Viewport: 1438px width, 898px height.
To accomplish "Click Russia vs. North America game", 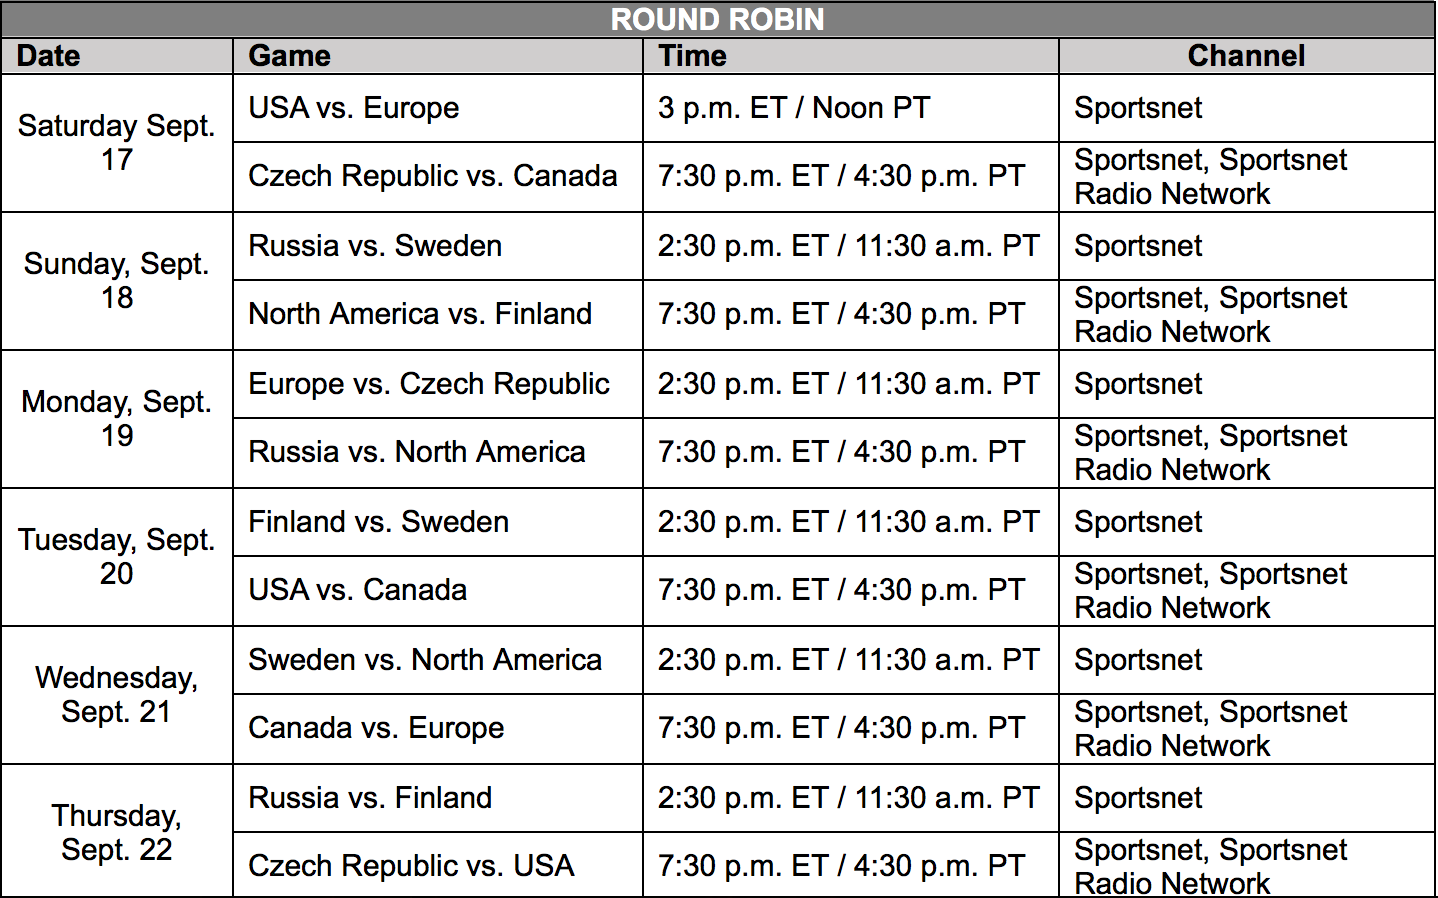I will click(438, 453).
